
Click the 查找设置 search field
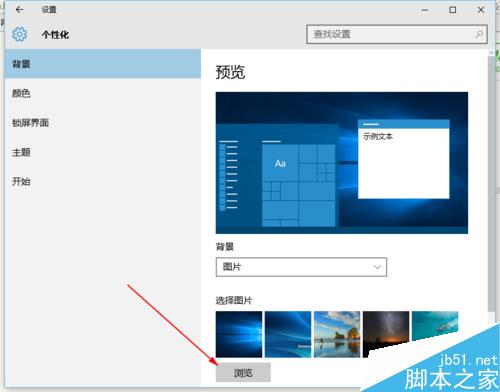tap(397, 34)
